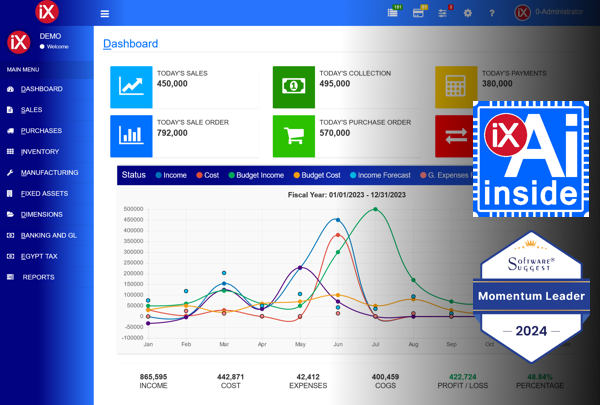600x405 pixels.
Task: Click the orange Budget Cost legend swatch
Action: (x=296, y=175)
